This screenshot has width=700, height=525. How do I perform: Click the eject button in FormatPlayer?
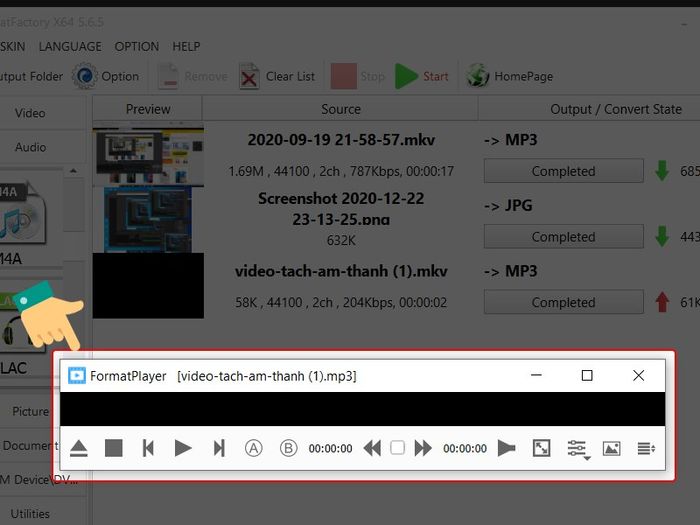coord(79,448)
